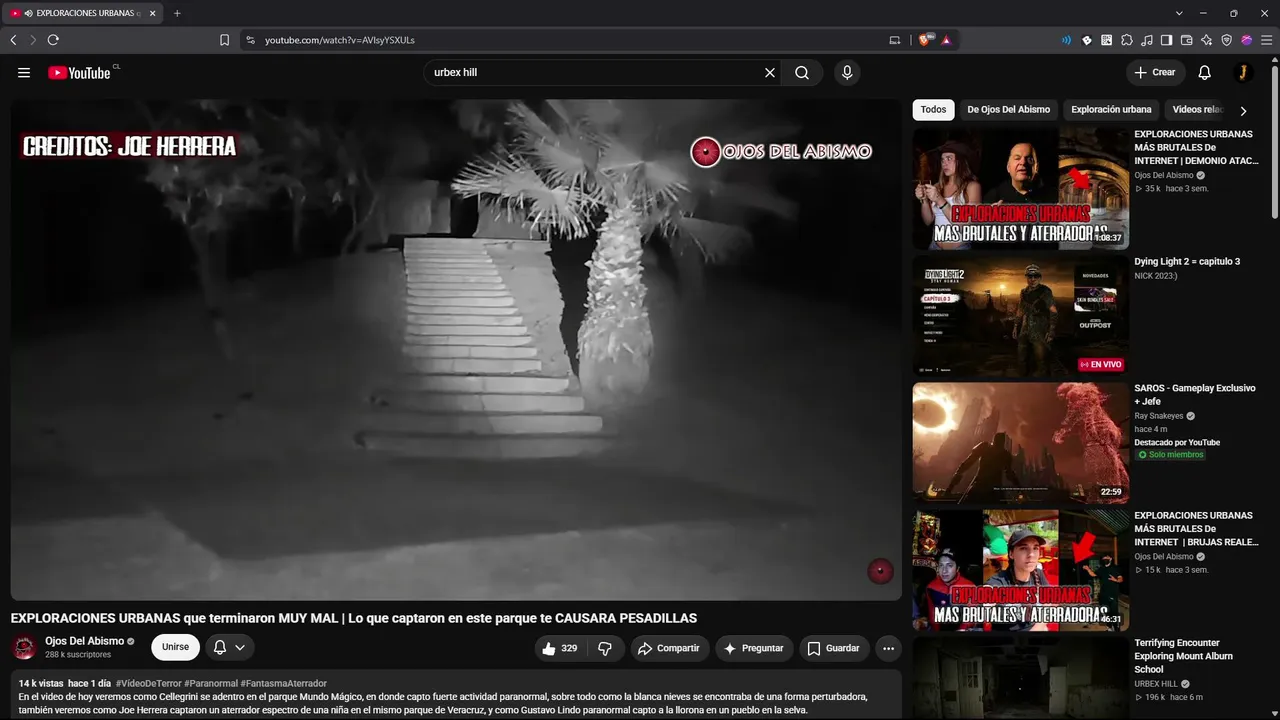Like the video with thumbs up

click(560, 648)
